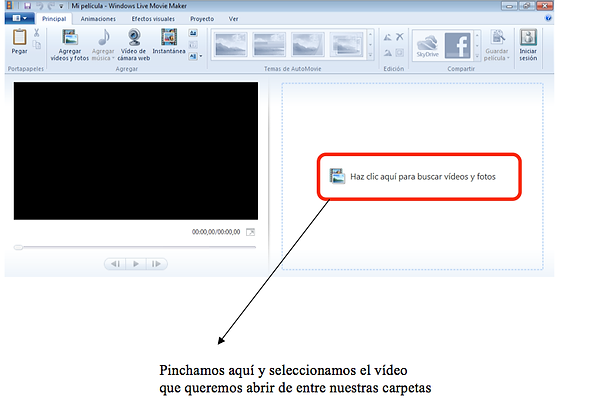Click the 00:00,00/00:00,00 time display
590x399 pixels.
pos(216,232)
